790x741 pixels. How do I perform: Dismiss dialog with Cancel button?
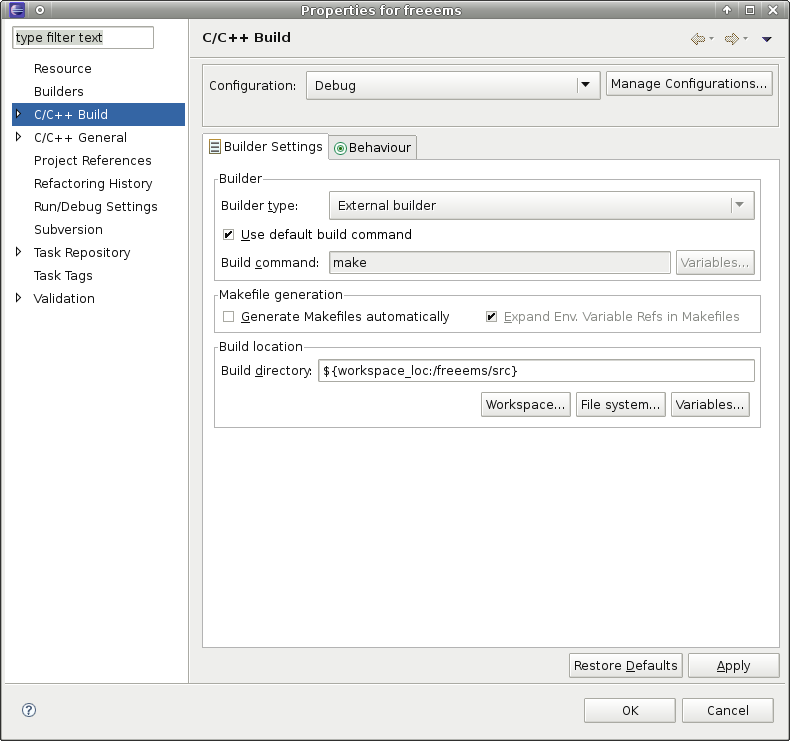[x=728, y=710]
